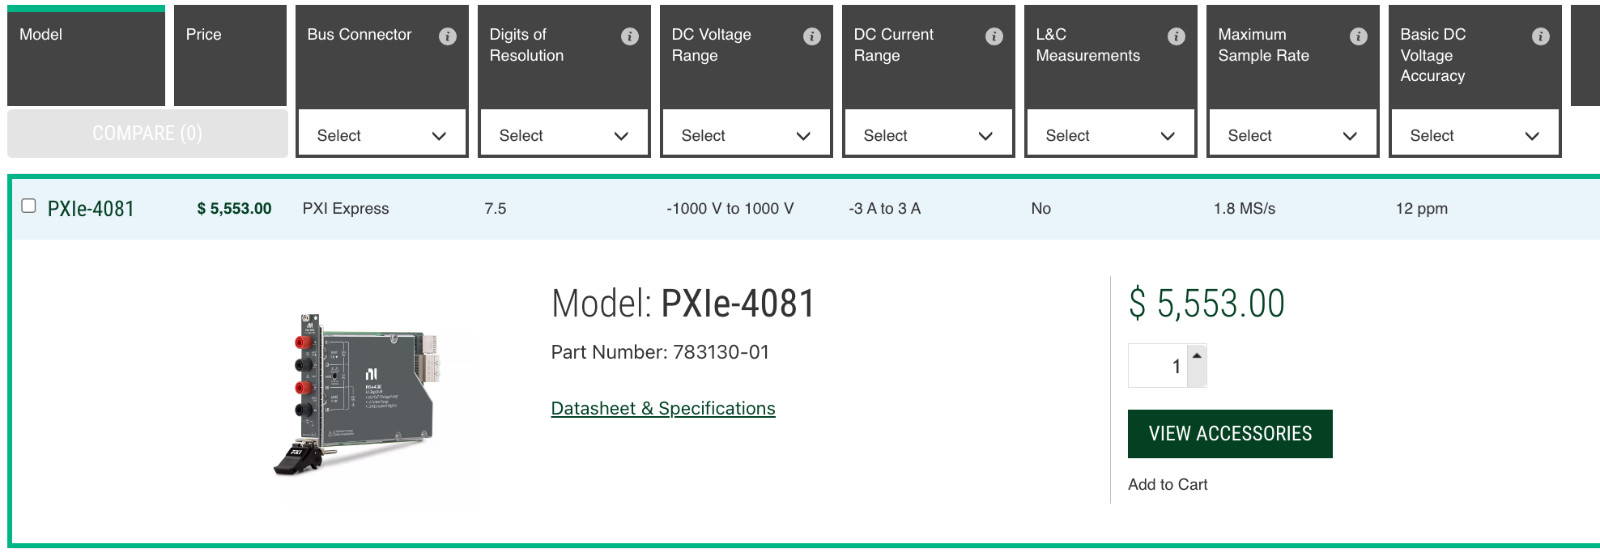Open the DC Voltage Range Select dropdown
This screenshot has height=557, width=1600.
(746, 135)
